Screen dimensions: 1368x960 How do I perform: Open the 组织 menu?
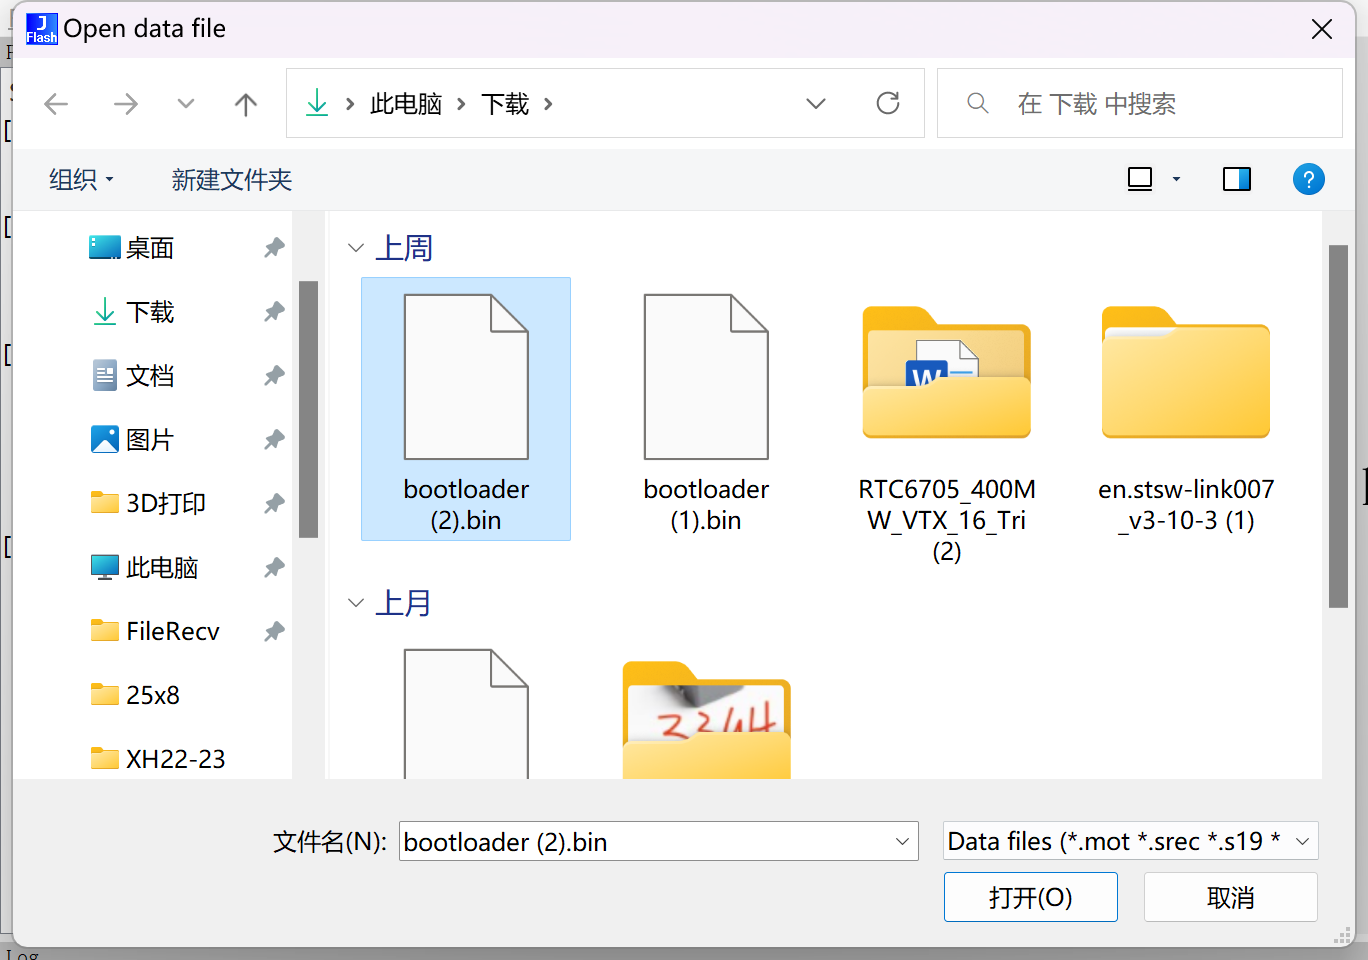[81, 180]
